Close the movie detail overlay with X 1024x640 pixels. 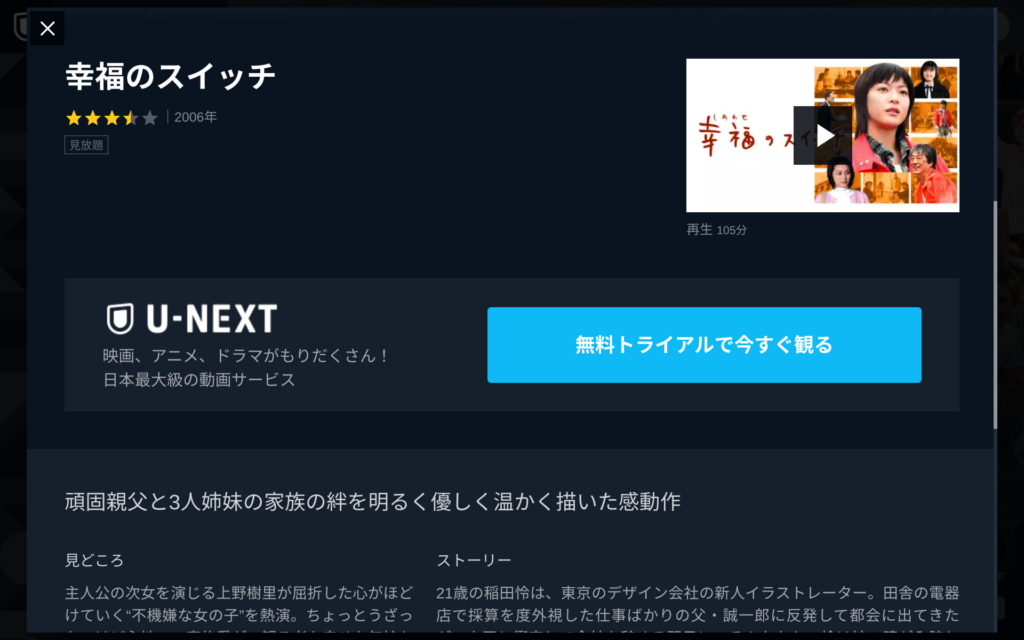pyautogui.click(x=47, y=29)
